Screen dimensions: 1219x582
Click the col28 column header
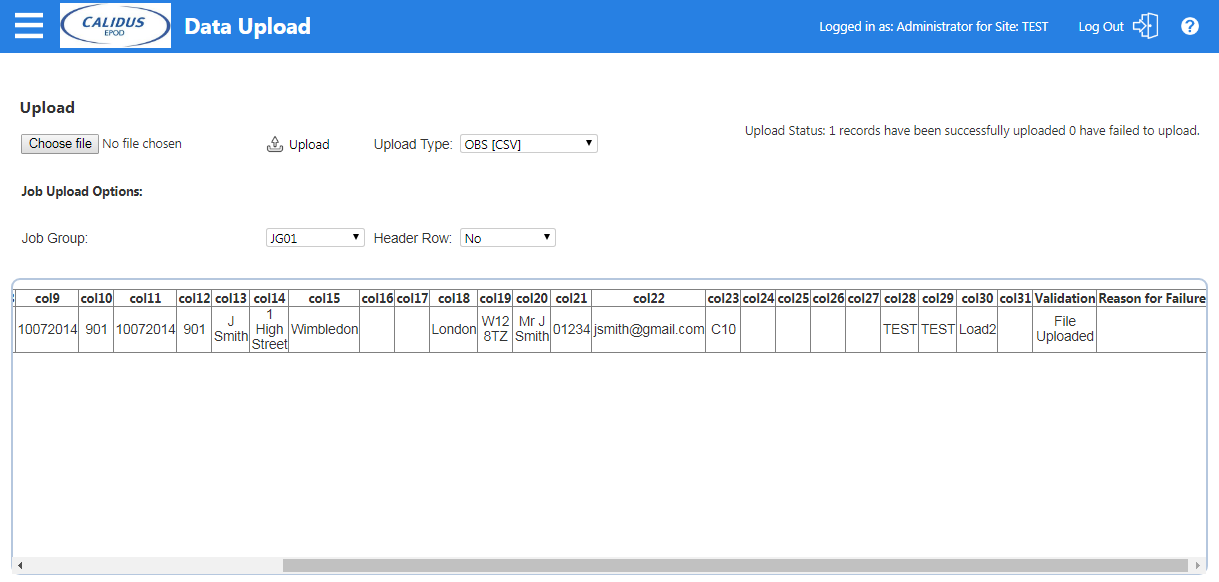click(900, 298)
